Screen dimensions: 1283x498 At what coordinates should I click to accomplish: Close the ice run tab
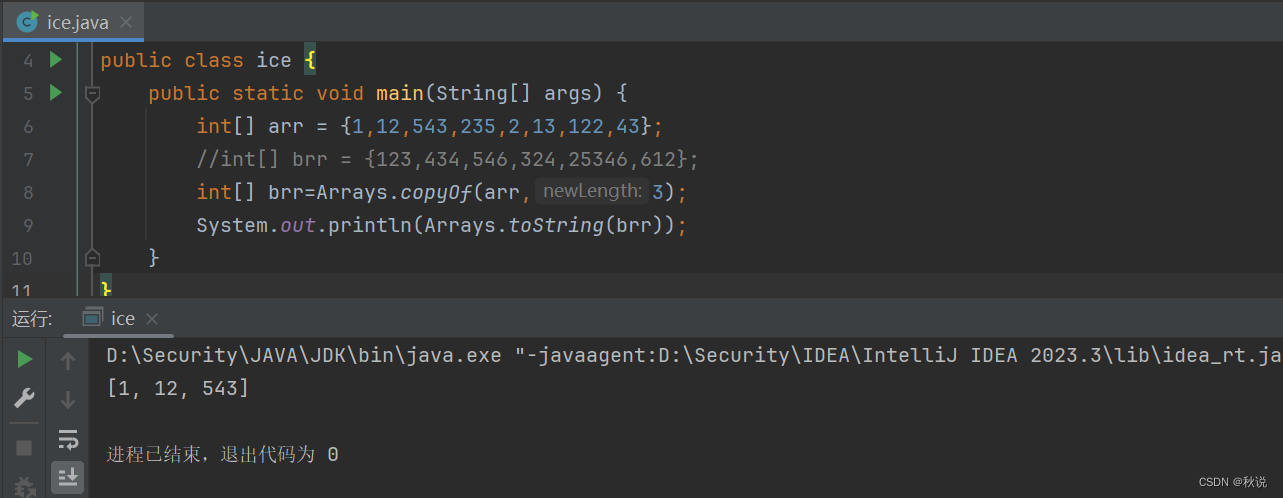click(152, 319)
